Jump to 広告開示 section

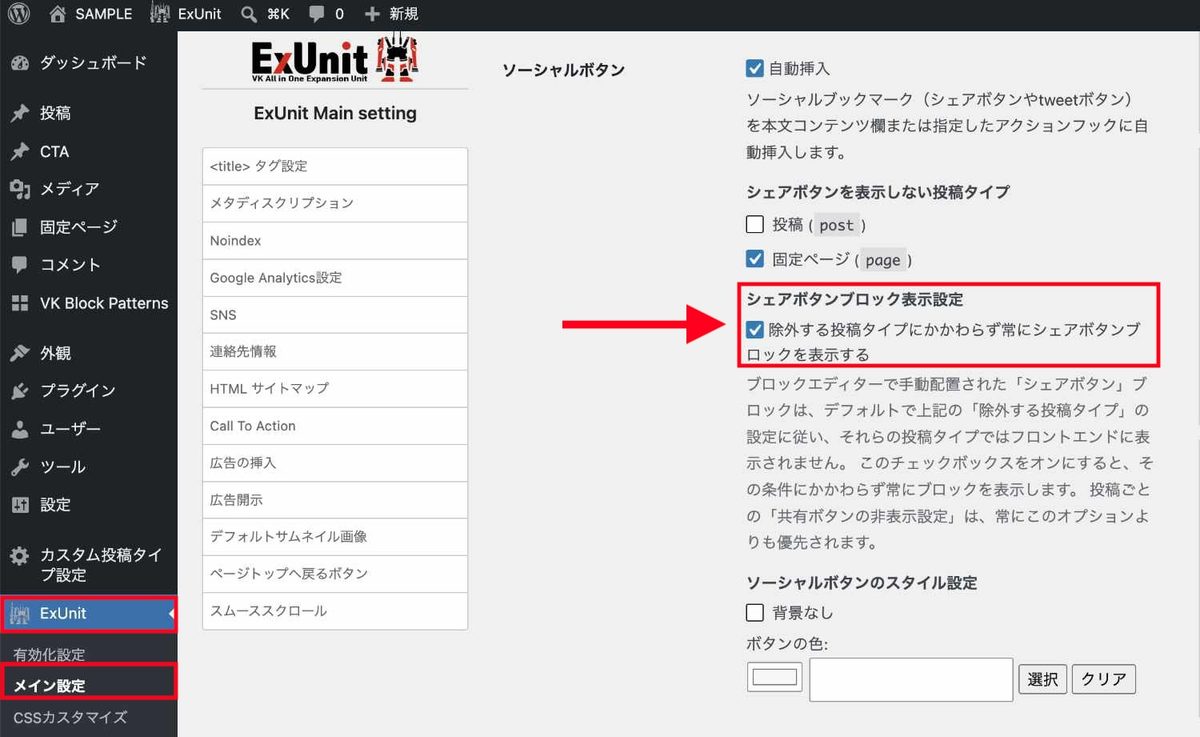335,500
